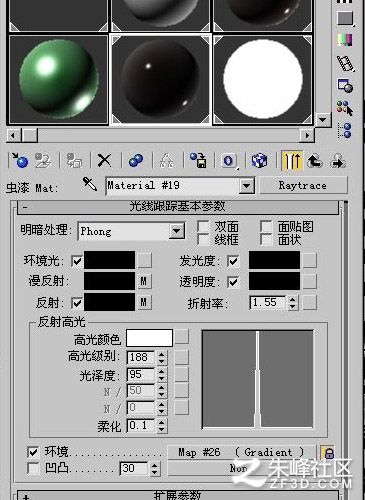This screenshot has width=365, height=500.
Task: Open the Map #26 (Gradient) button
Action: coord(241,452)
